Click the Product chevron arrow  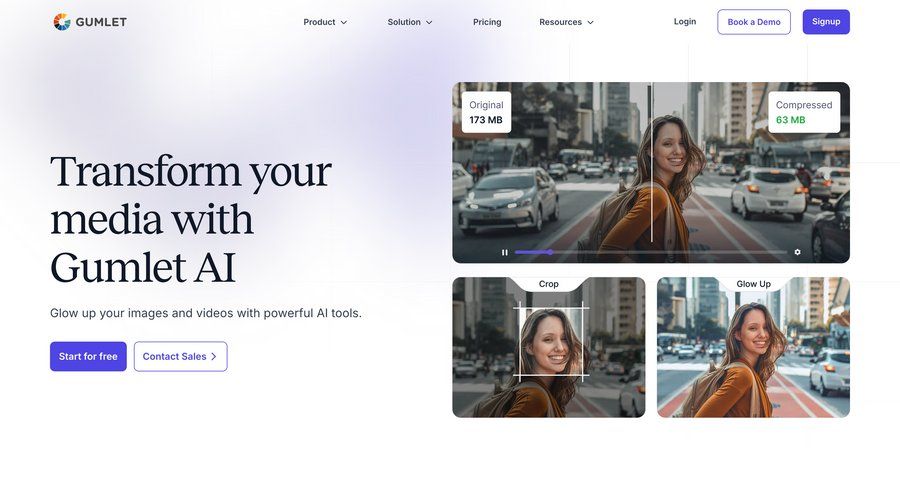pyautogui.click(x=344, y=22)
